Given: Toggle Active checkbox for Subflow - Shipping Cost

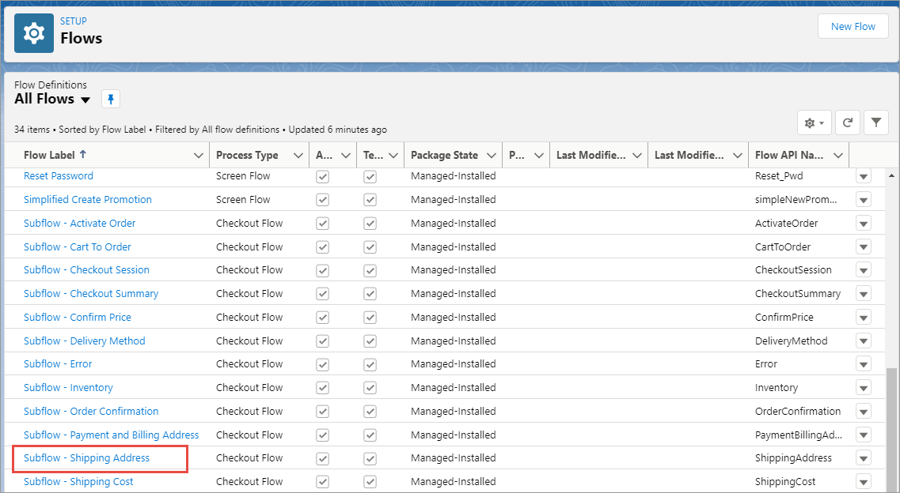Looking at the screenshot, I should point(322,482).
